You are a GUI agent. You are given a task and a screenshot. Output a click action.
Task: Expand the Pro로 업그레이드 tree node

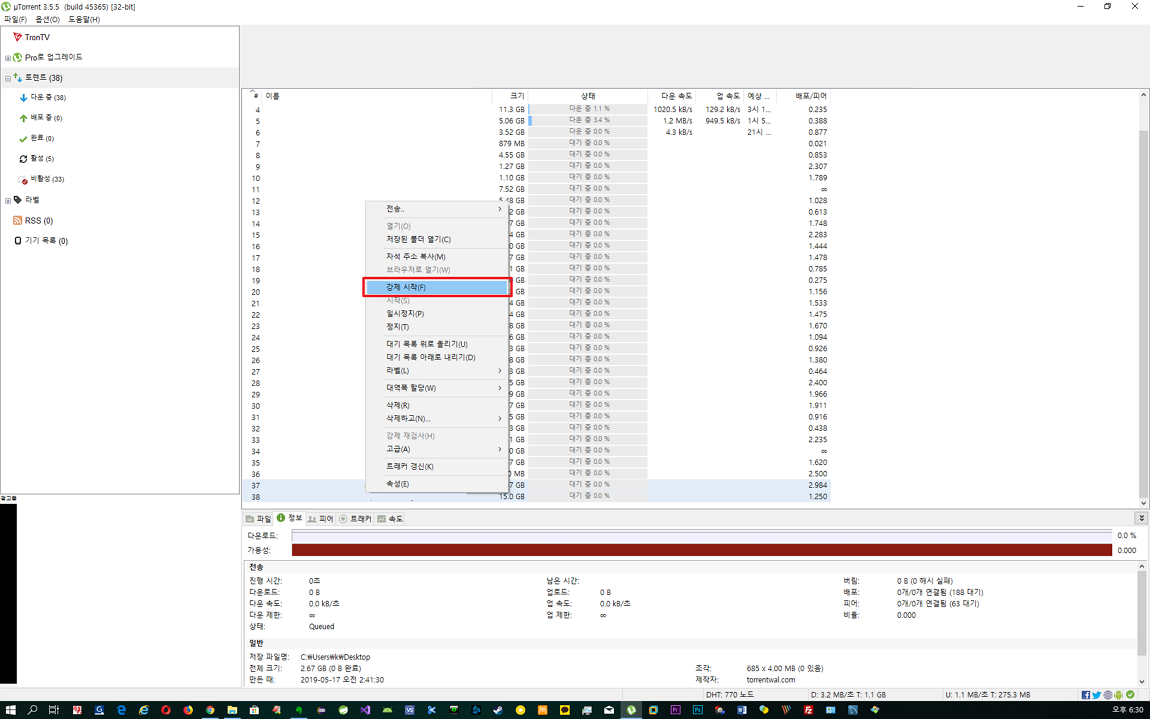(x=8, y=58)
